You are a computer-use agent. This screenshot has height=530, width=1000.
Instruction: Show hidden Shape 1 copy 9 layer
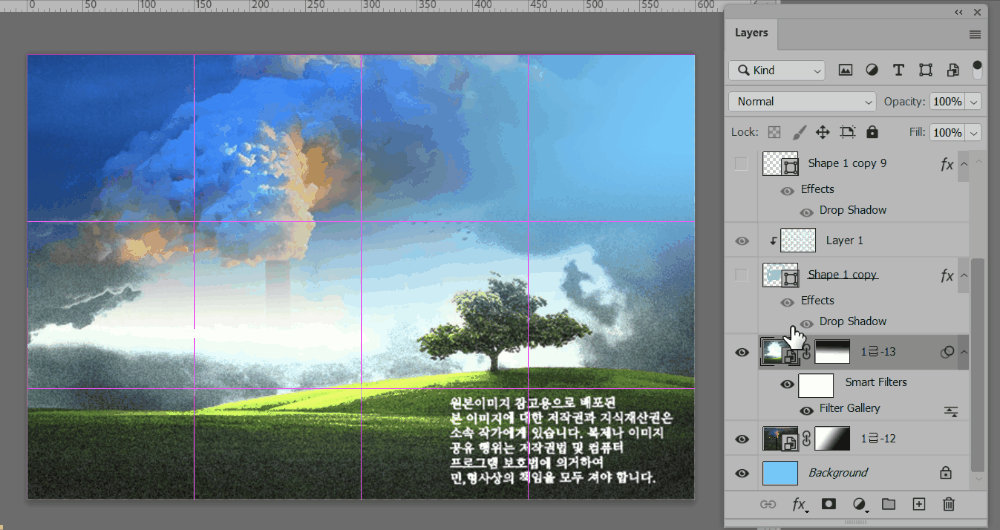pyautogui.click(x=741, y=164)
